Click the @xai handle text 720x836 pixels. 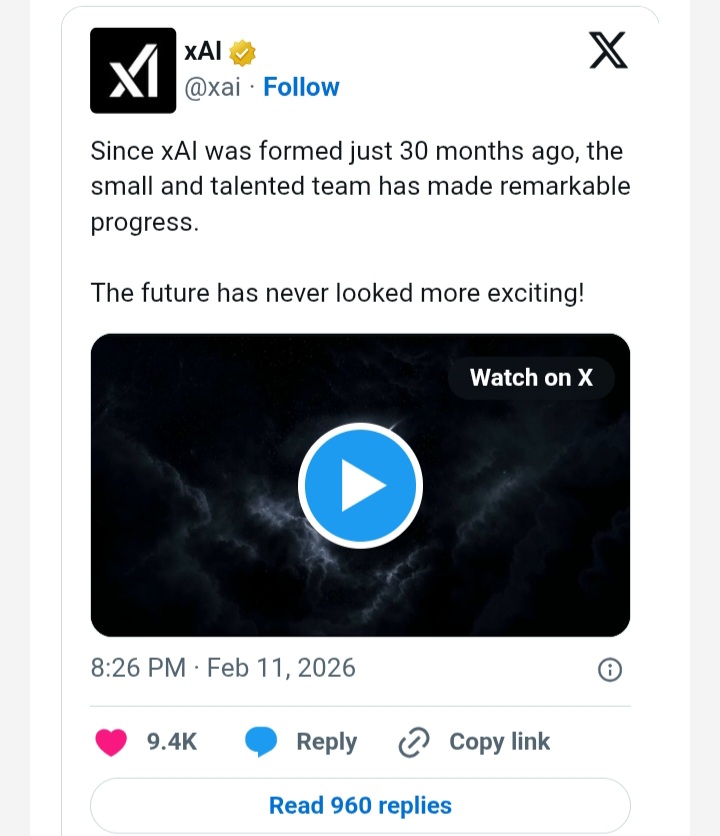point(213,87)
